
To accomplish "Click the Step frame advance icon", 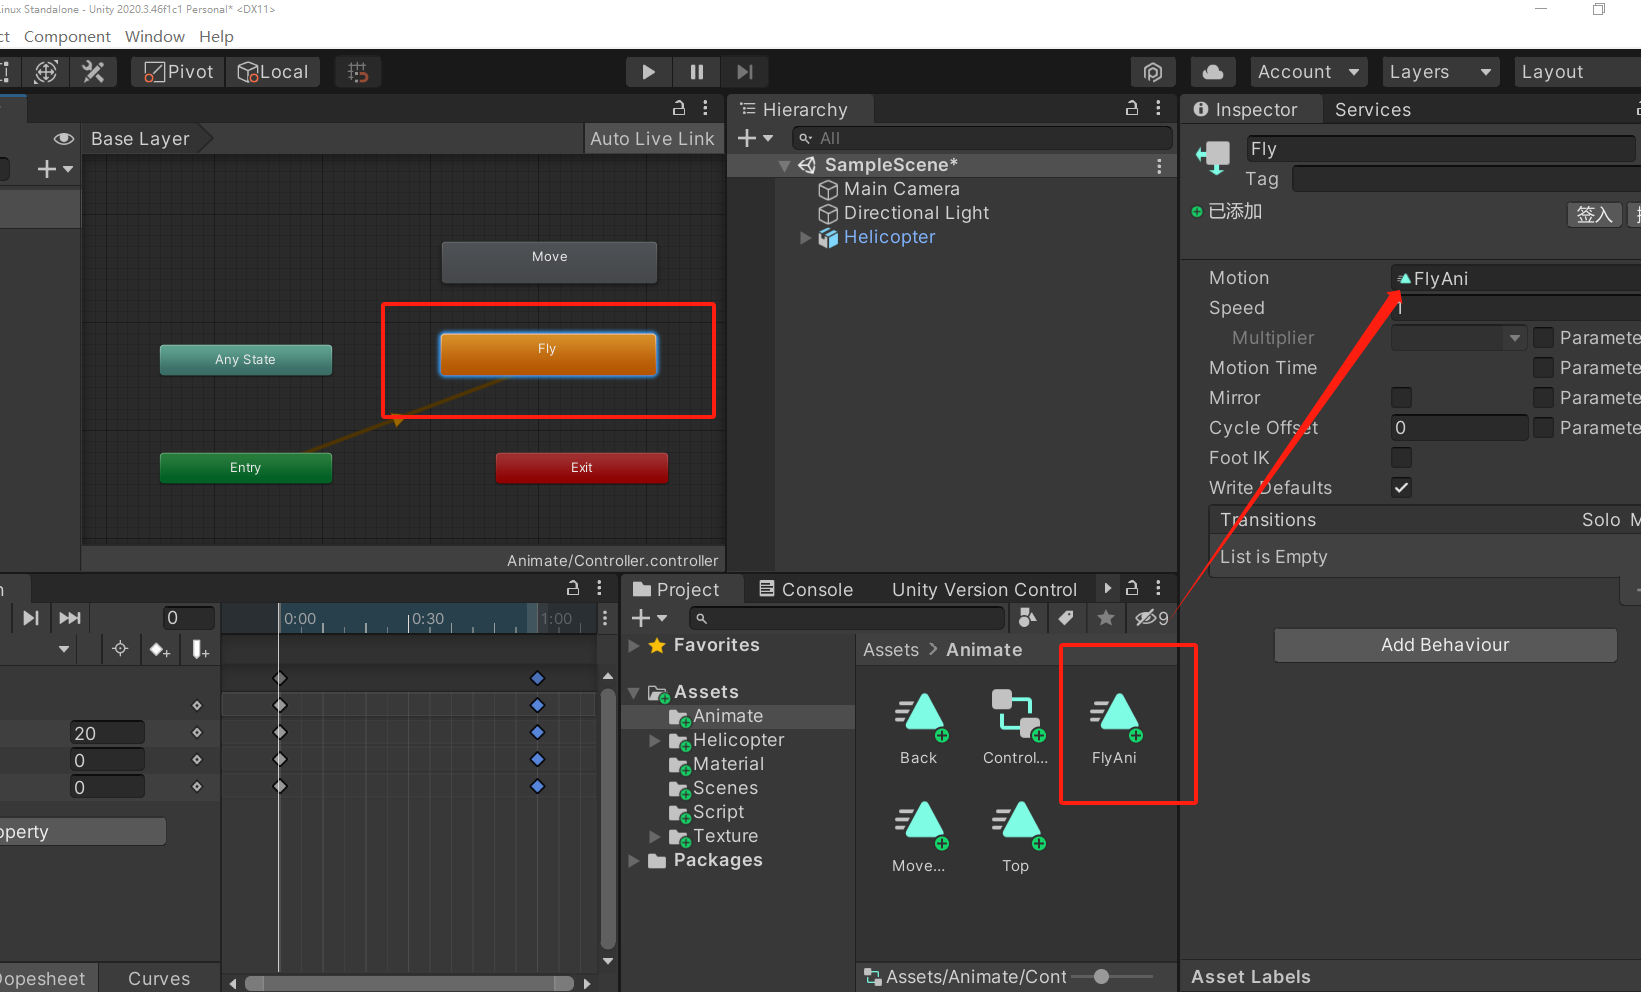I will pos(744,71).
